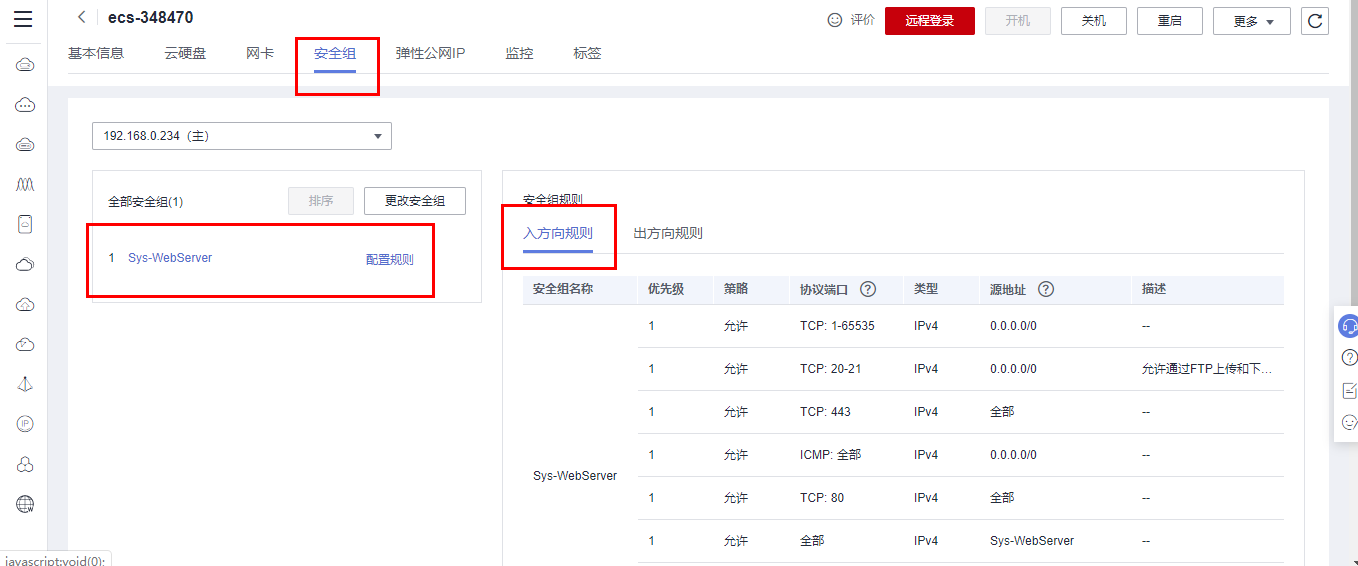
Task: Click the red 远程登录 button
Action: (930, 21)
